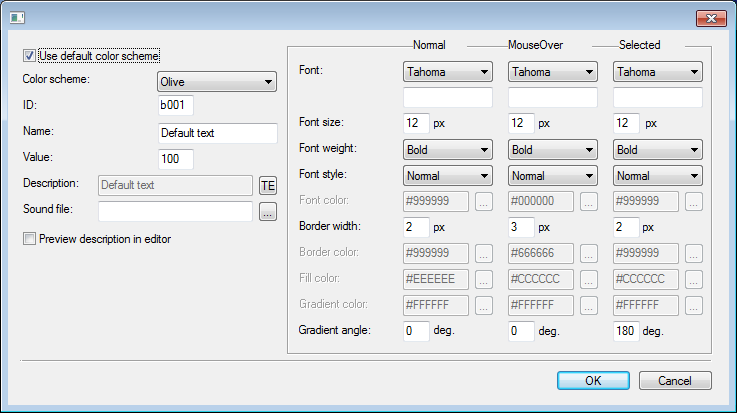This screenshot has width=737, height=413.
Task: Open the Normal font Tahoma dropdown
Action: pyautogui.click(x=447, y=72)
